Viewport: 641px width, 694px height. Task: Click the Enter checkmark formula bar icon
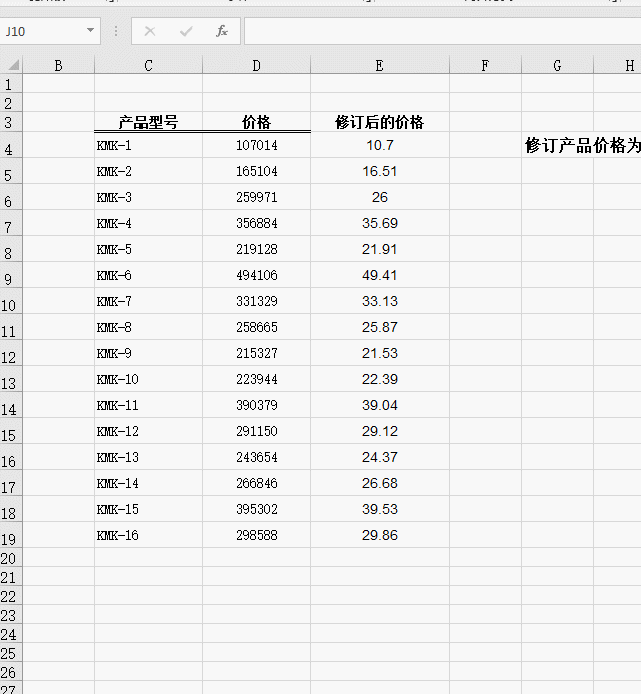click(x=186, y=31)
